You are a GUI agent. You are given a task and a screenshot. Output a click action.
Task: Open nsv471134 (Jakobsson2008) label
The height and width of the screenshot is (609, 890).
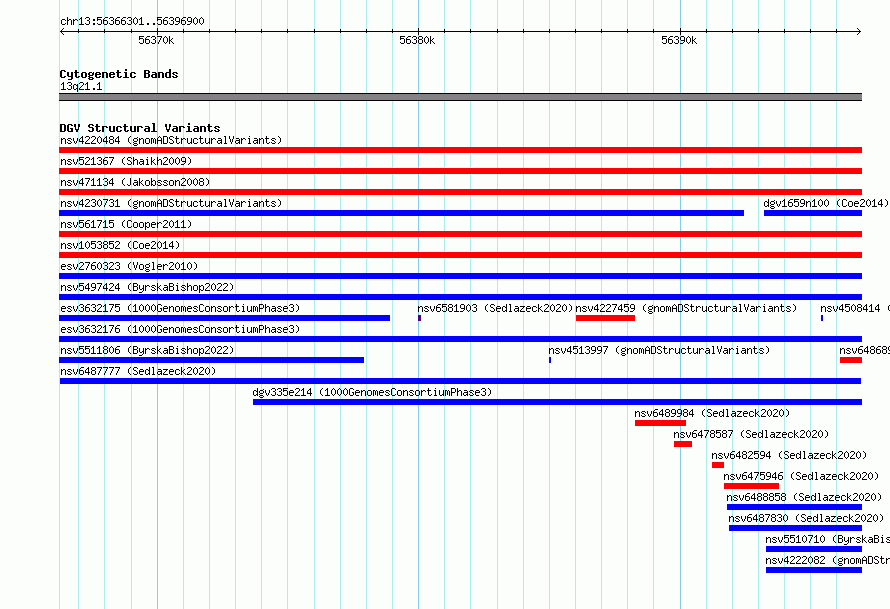click(x=135, y=182)
